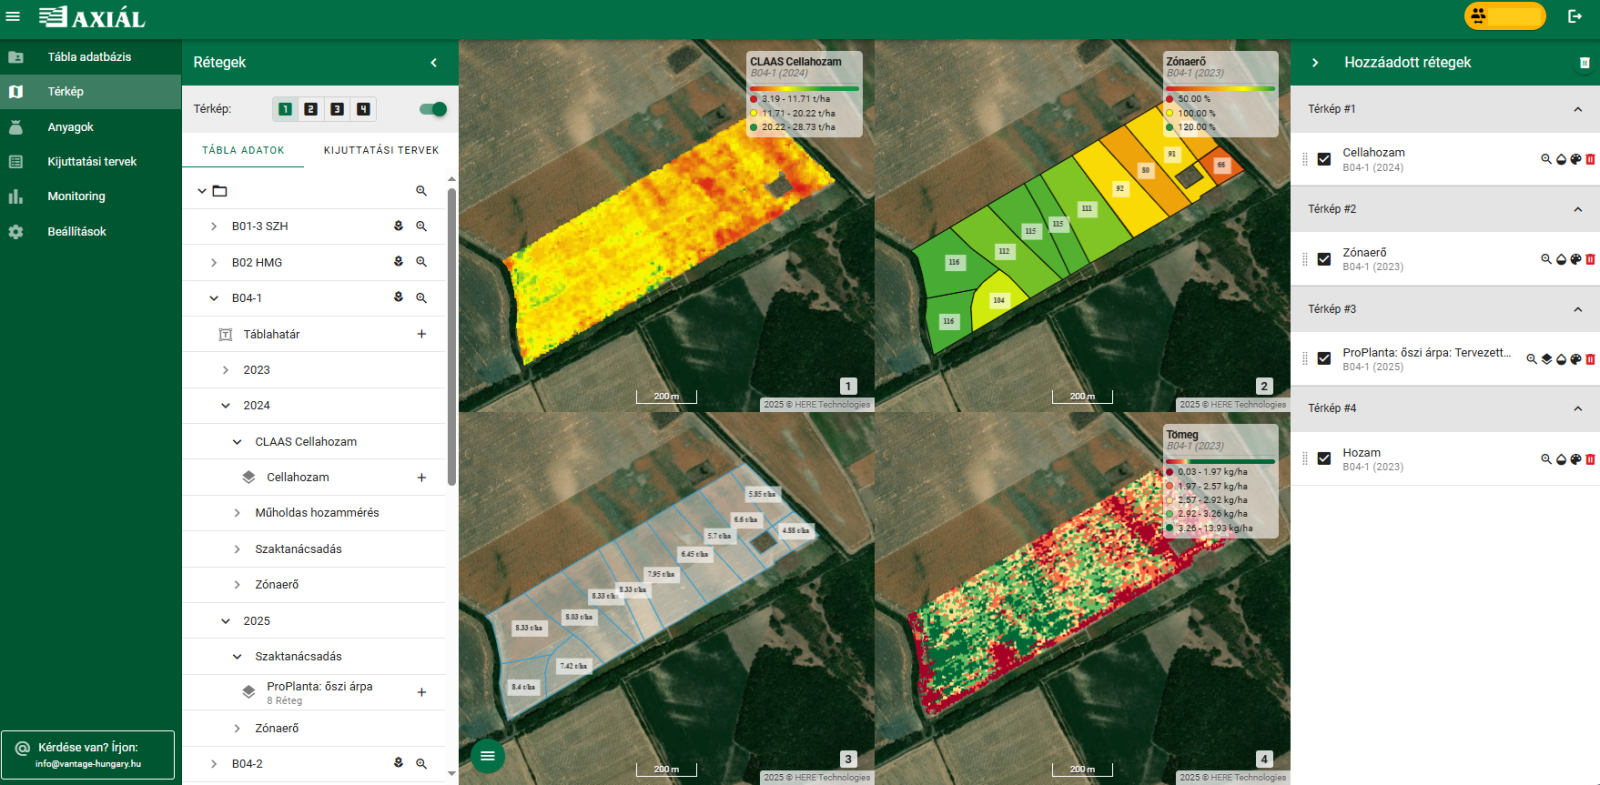The width and height of the screenshot is (1600, 785).
Task: Expand the B02 HMG field
Action: pos(214,263)
